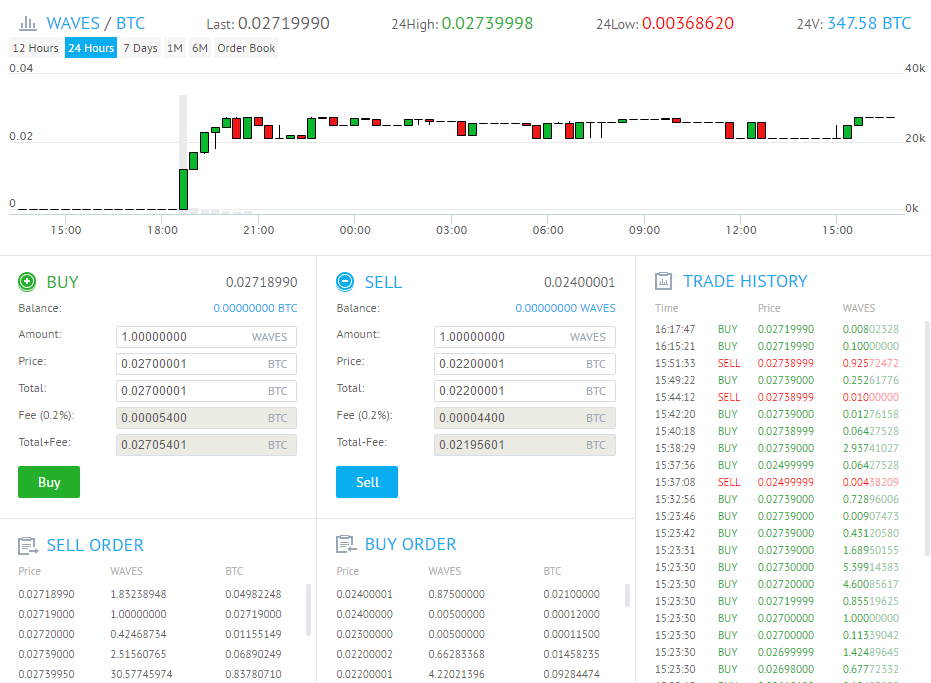Screen dimensions: 931x683
Task: Click the green plus BUY icon
Action: click(x=27, y=282)
